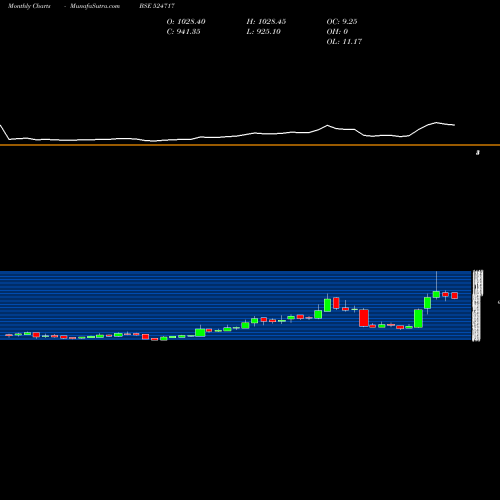Click the large red candle after the mid peak
Viewport: 500px width, 500px height.
(x=364, y=318)
